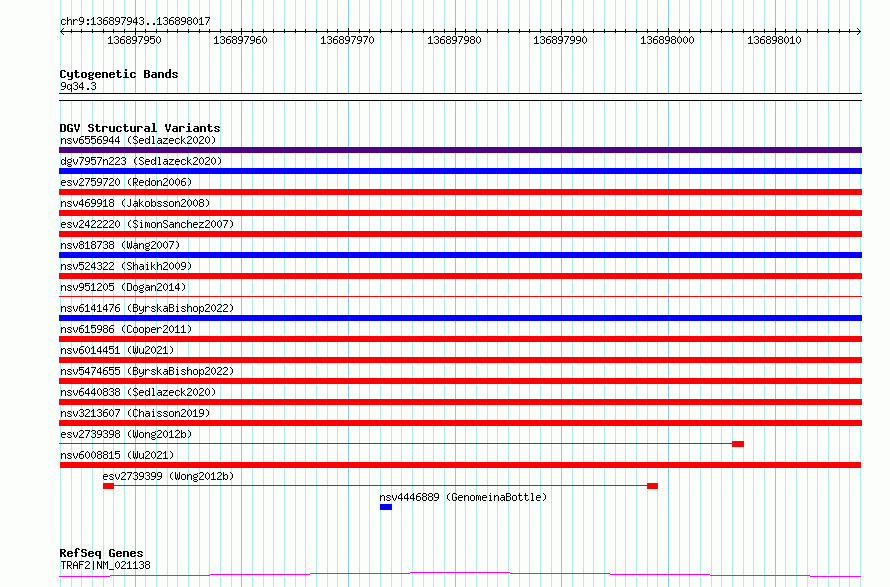Open the TRAF2|NM_021138 gene label
The width and height of the screenshot is (890, 587).
coord(106,565)
